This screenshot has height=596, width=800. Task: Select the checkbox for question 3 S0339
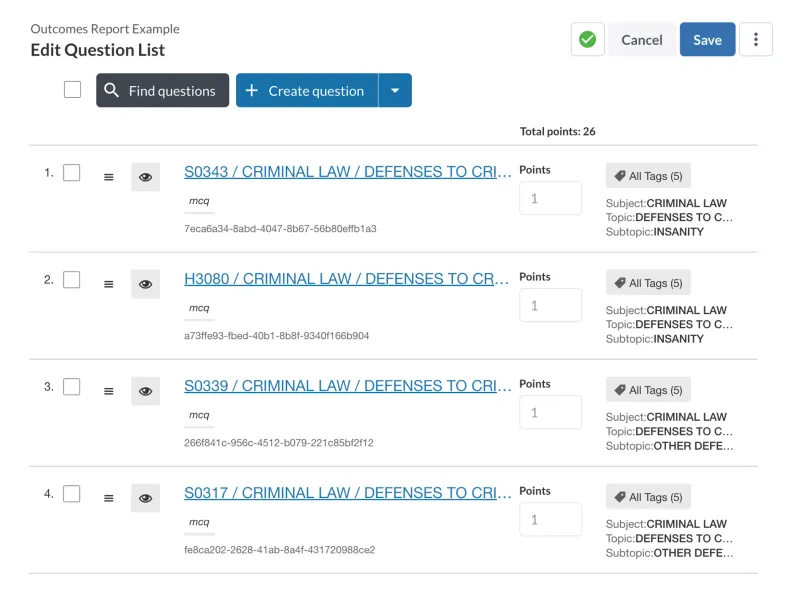(x=71, y=387)
